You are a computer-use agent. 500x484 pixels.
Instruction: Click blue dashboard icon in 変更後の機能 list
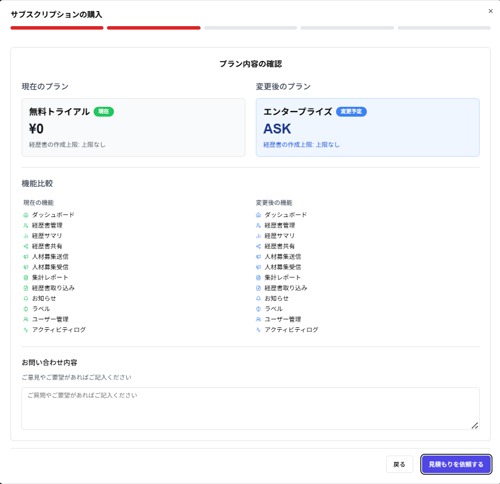pos(258,215)
